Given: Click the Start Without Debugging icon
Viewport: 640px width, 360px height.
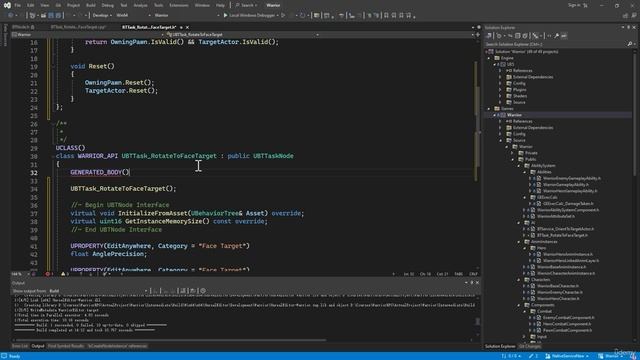Looking at the screenshot, I should pos(283,16).
